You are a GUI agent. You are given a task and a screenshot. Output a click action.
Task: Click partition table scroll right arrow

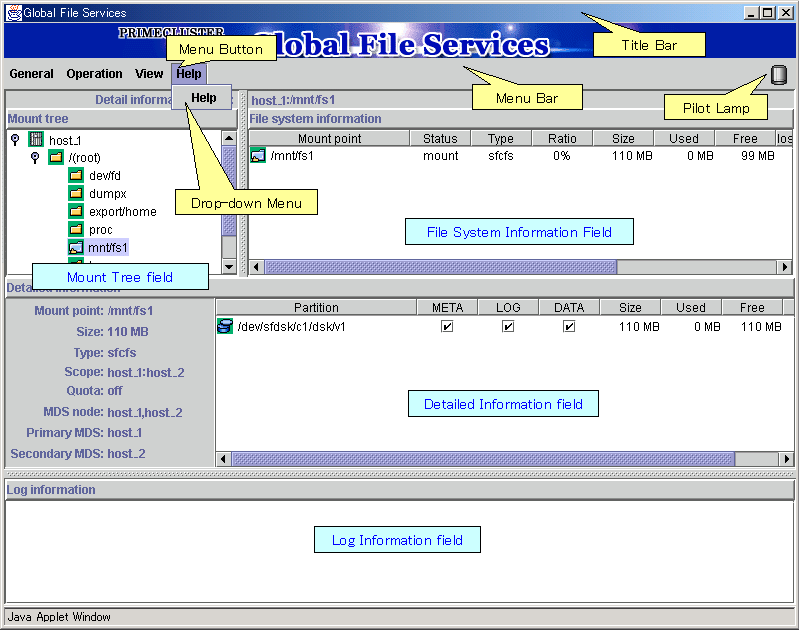(786, 459)
